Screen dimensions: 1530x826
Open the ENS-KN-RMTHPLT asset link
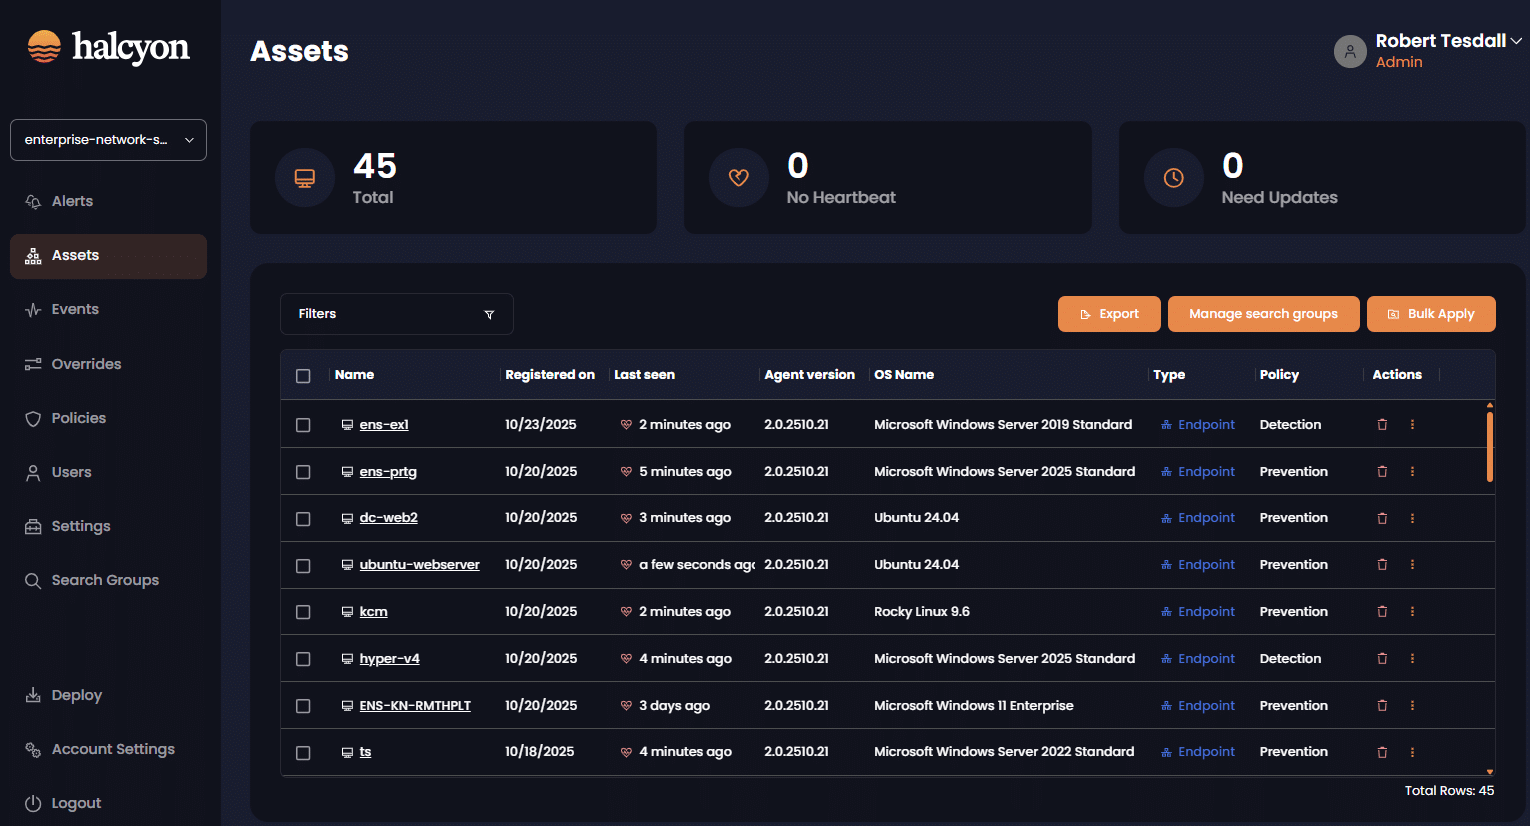pyautogui.click(x=414, y=706)
